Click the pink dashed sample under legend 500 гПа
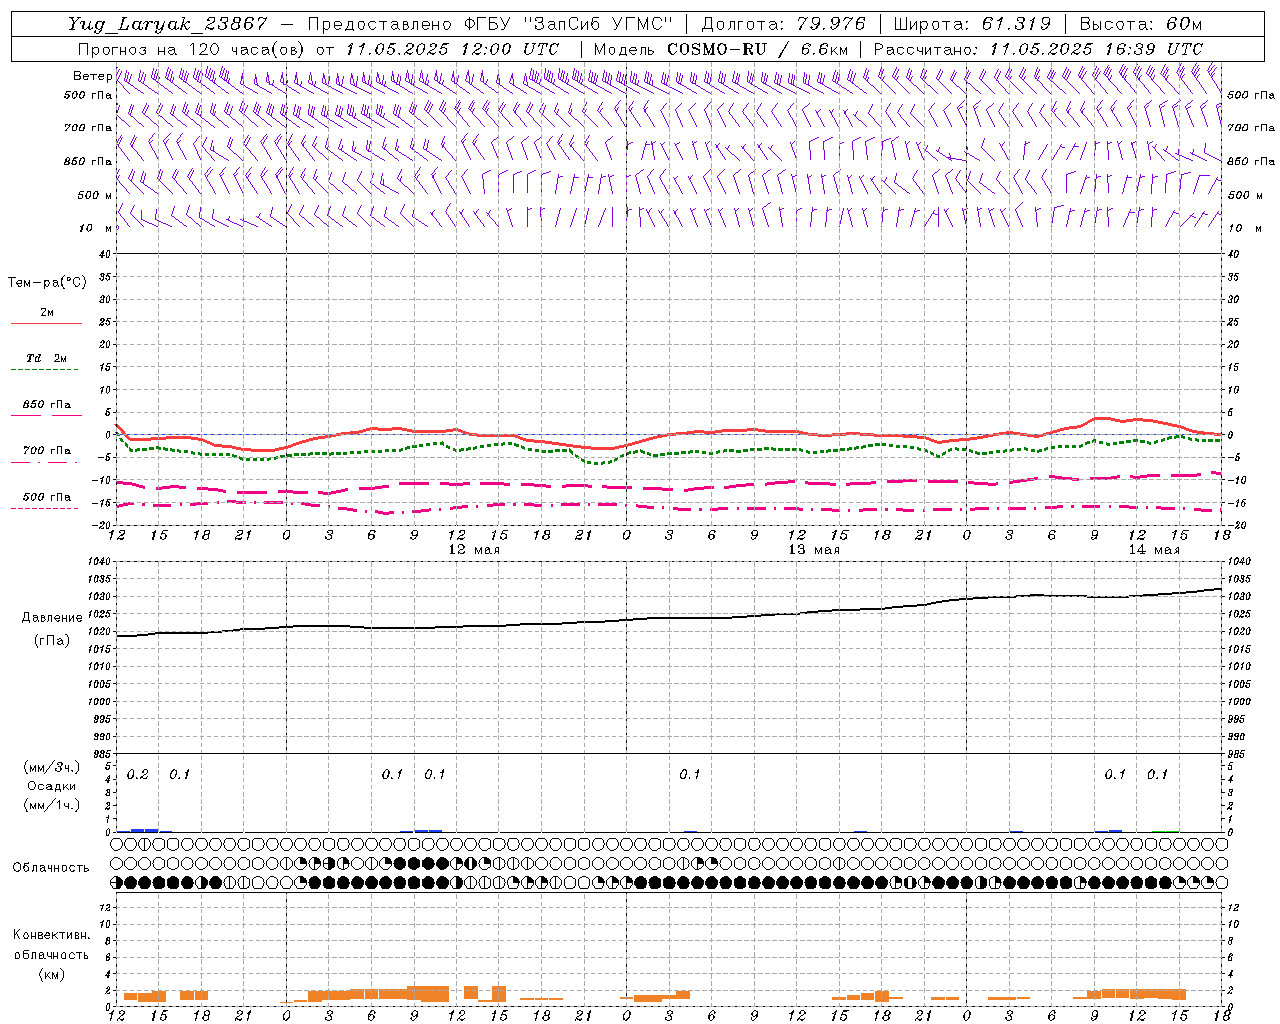The width and height of the screenshot is (1280, 1024). (44, 508)
